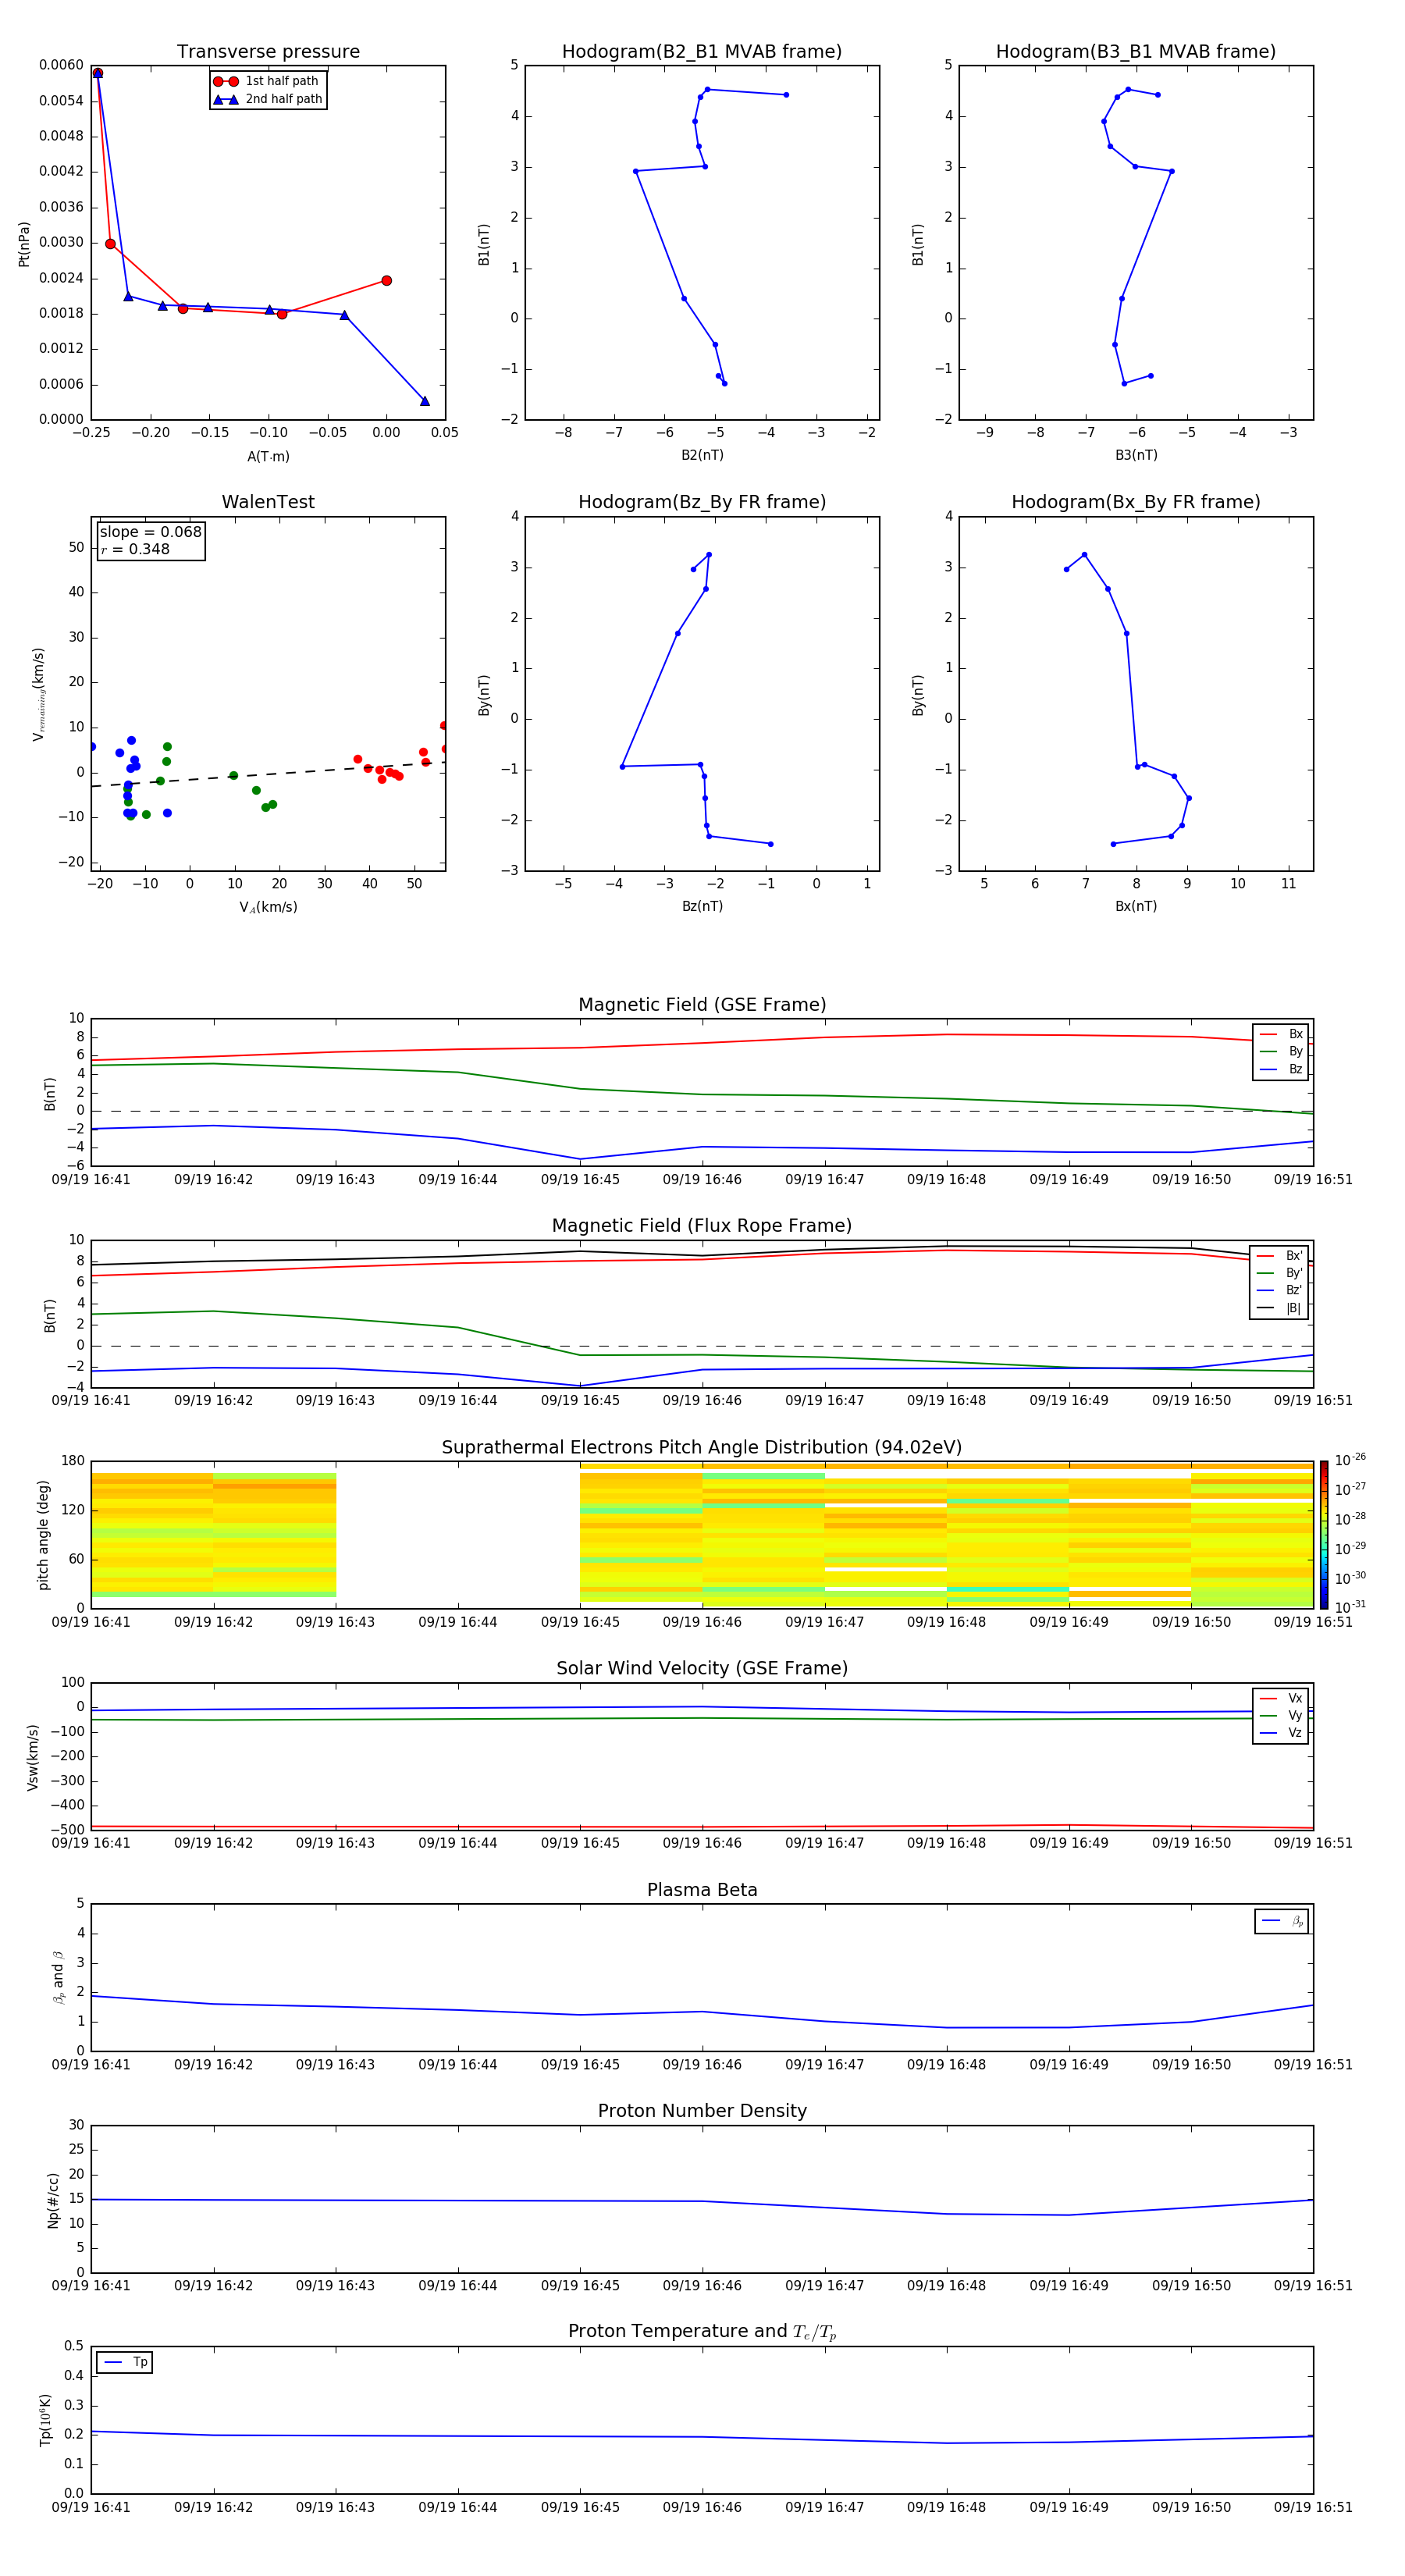Select the Vx entry in velocity legend
The width and height of the screenshot is (1405, 2576).
pyautogui.click(x=1281, y=1699)
